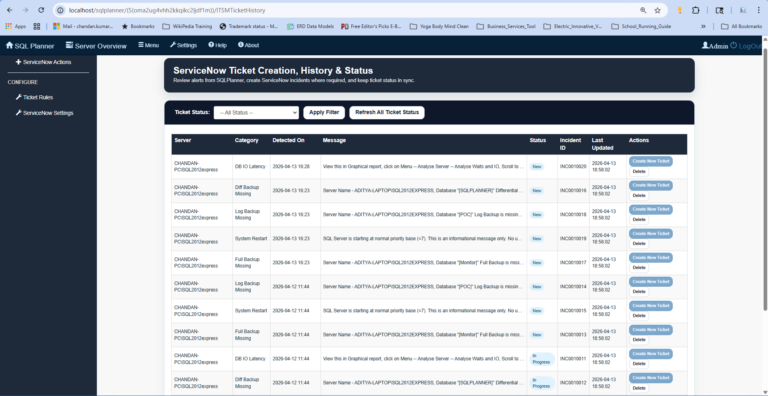Bookmark this page with the star icon
This screenshot has height=396, width=768.
click(657, 10)
